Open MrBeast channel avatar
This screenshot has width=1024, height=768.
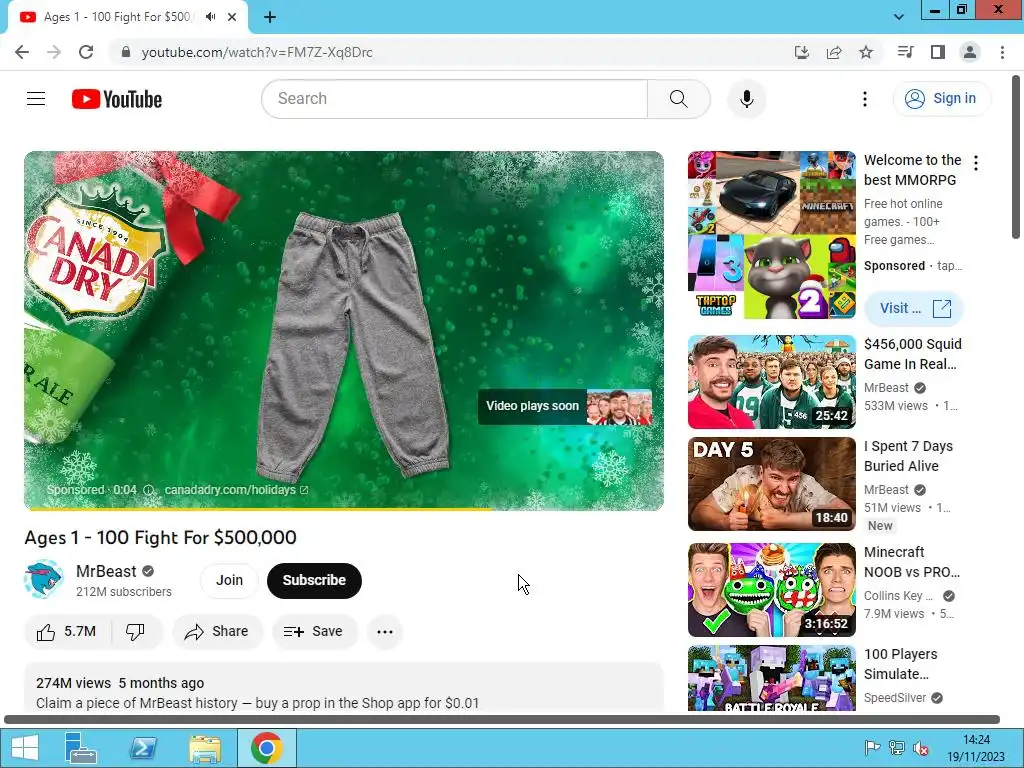(43, 579)
